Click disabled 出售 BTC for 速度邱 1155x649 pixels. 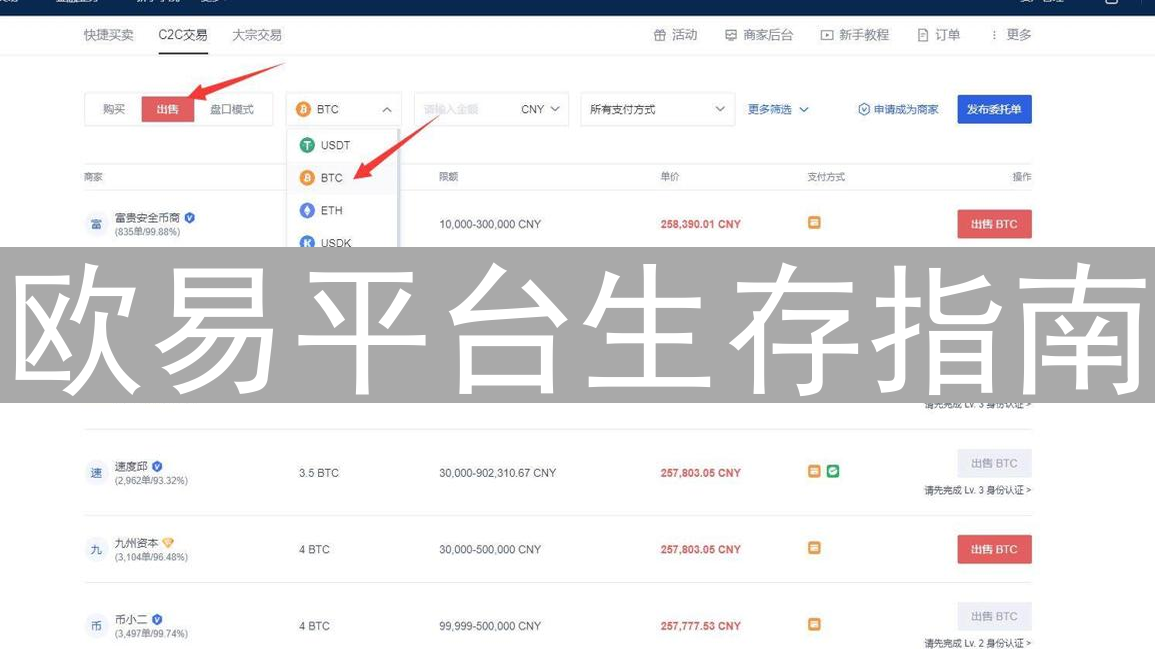[994, 463]
